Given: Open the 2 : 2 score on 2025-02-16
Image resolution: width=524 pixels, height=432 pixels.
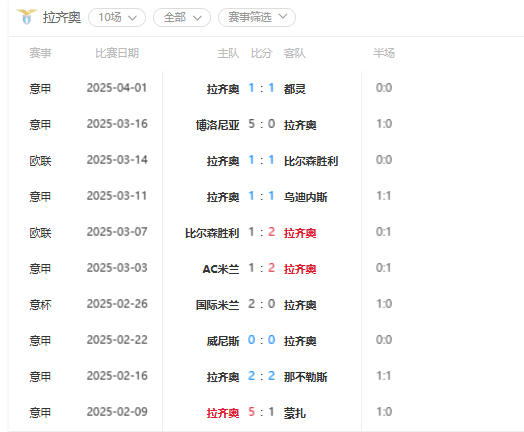Looking at the screenshot, I should [261, 376].
